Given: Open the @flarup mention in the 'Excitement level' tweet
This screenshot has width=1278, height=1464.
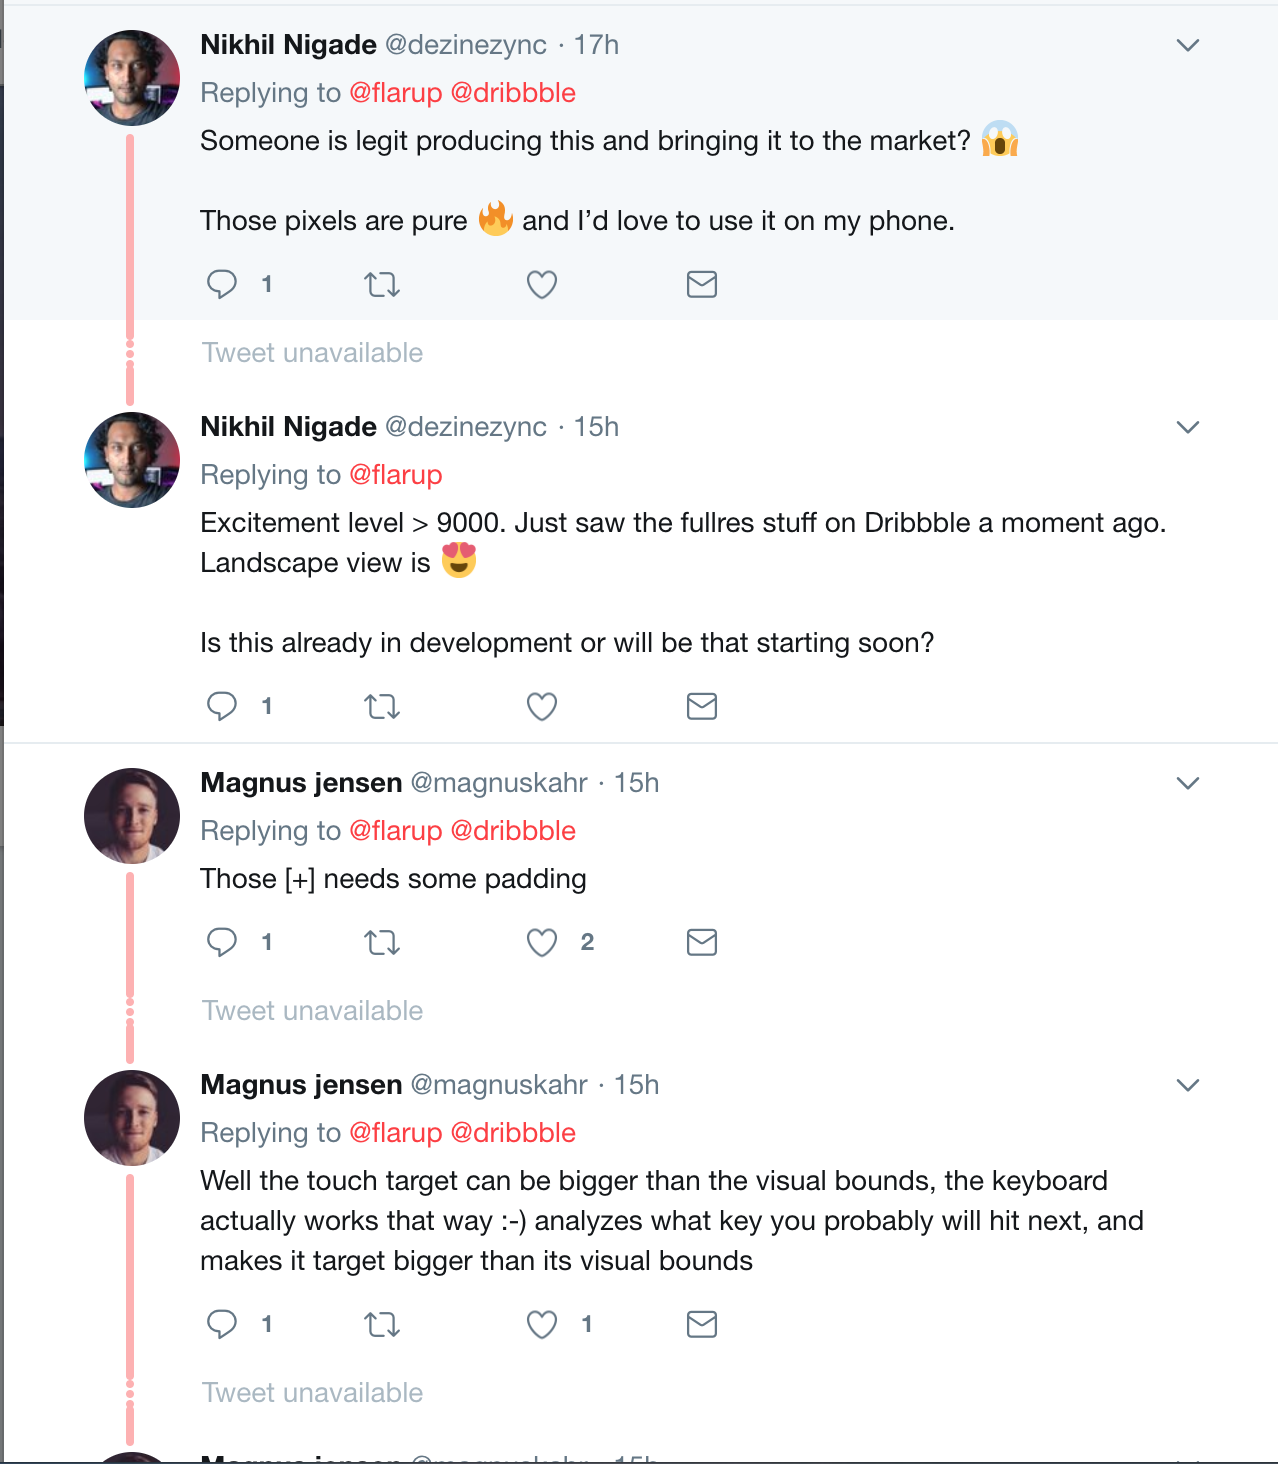Looking at the screenshot, I should coord(396,475).
